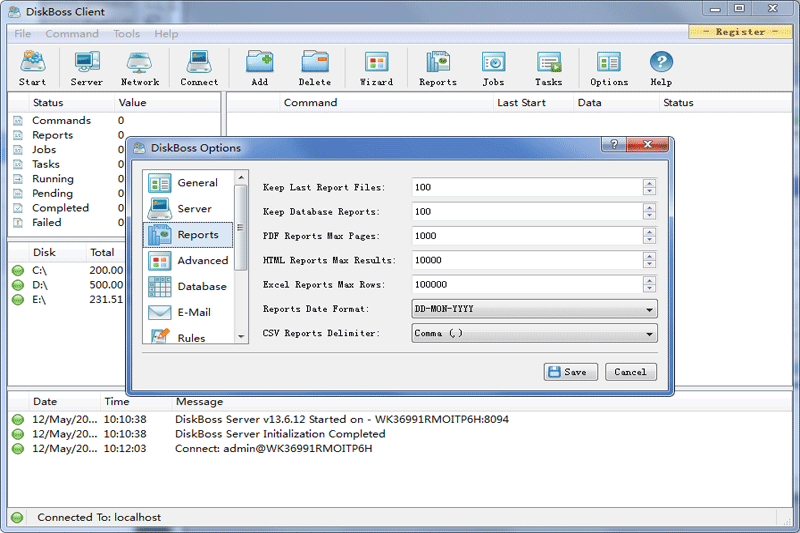Click the Start toolbar icon

pyautogui.click(x=32, y=68)
